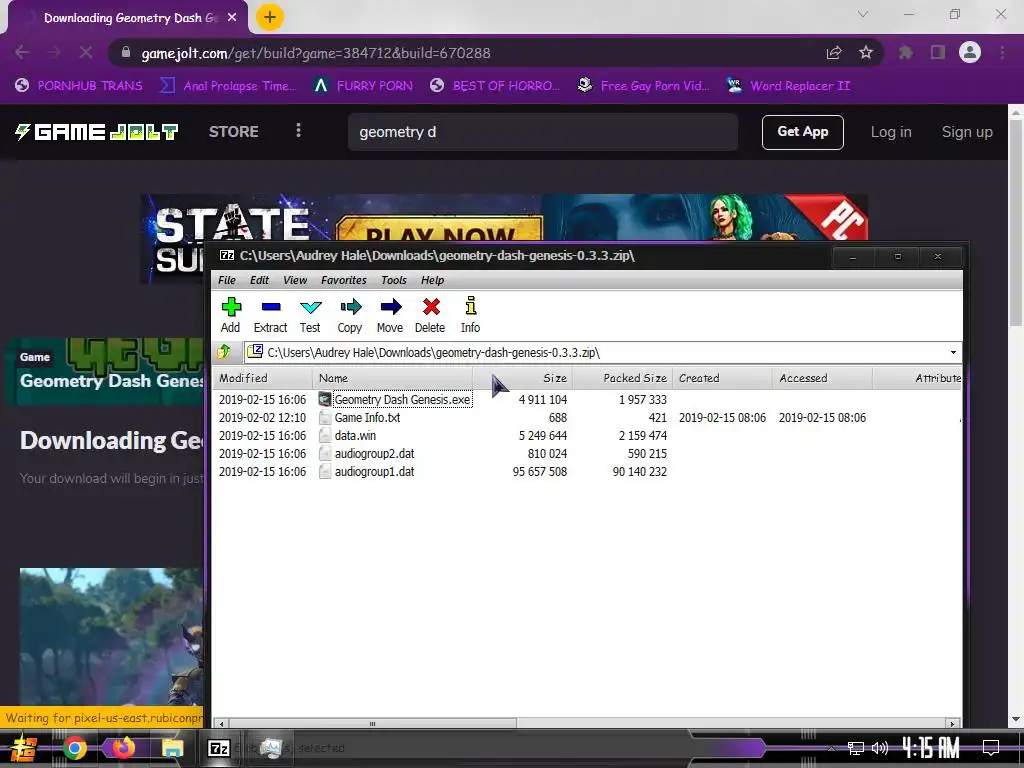Expand the 7-Zip address path dropdown
The height and width of the screenshot is (768, 1024).
pos(953,353)
